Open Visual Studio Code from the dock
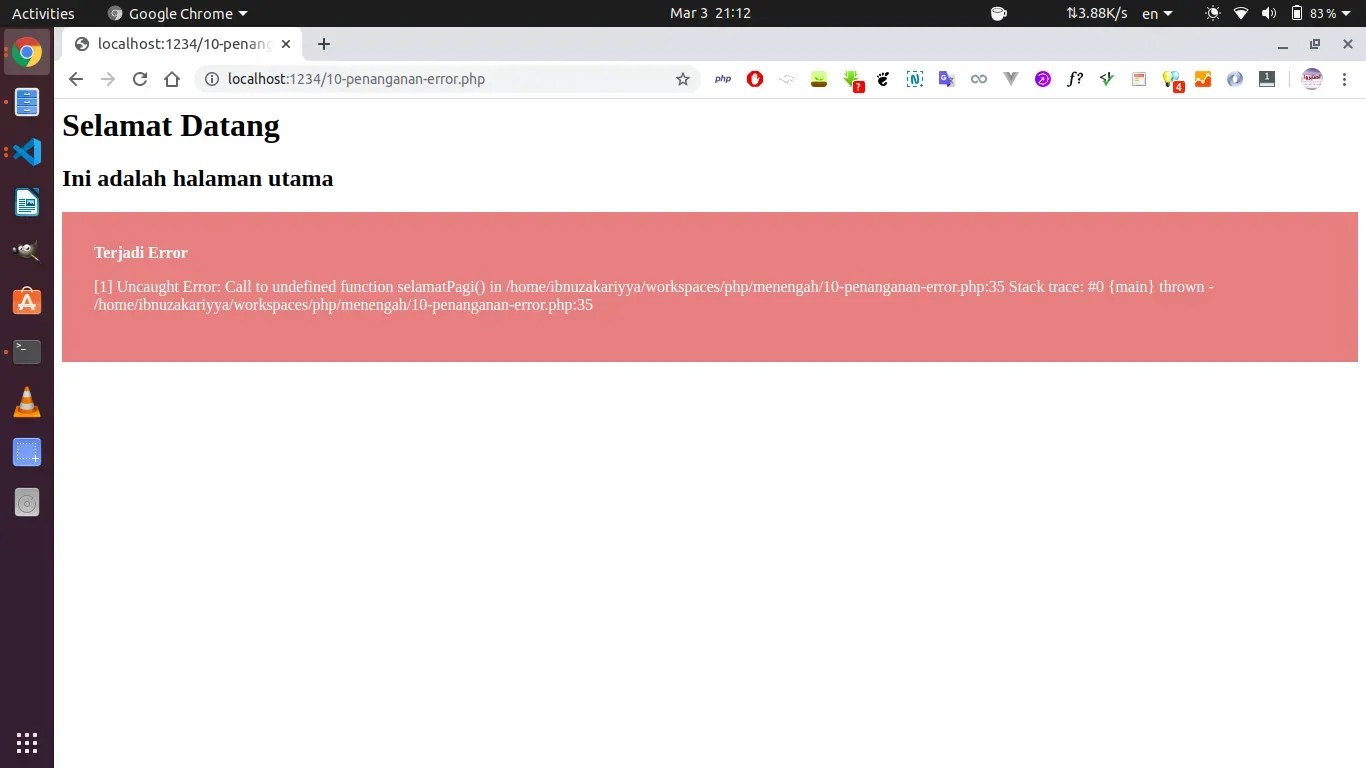This screenshot has height=768, width=1366. click(26, 151)
